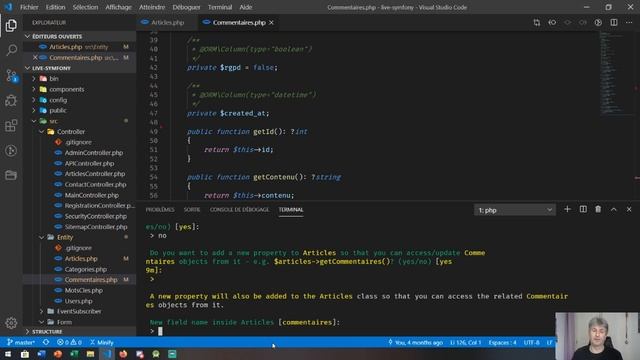Click the Go to previous change icon
This screenshot has width=640, height=360.
[552, 22]
